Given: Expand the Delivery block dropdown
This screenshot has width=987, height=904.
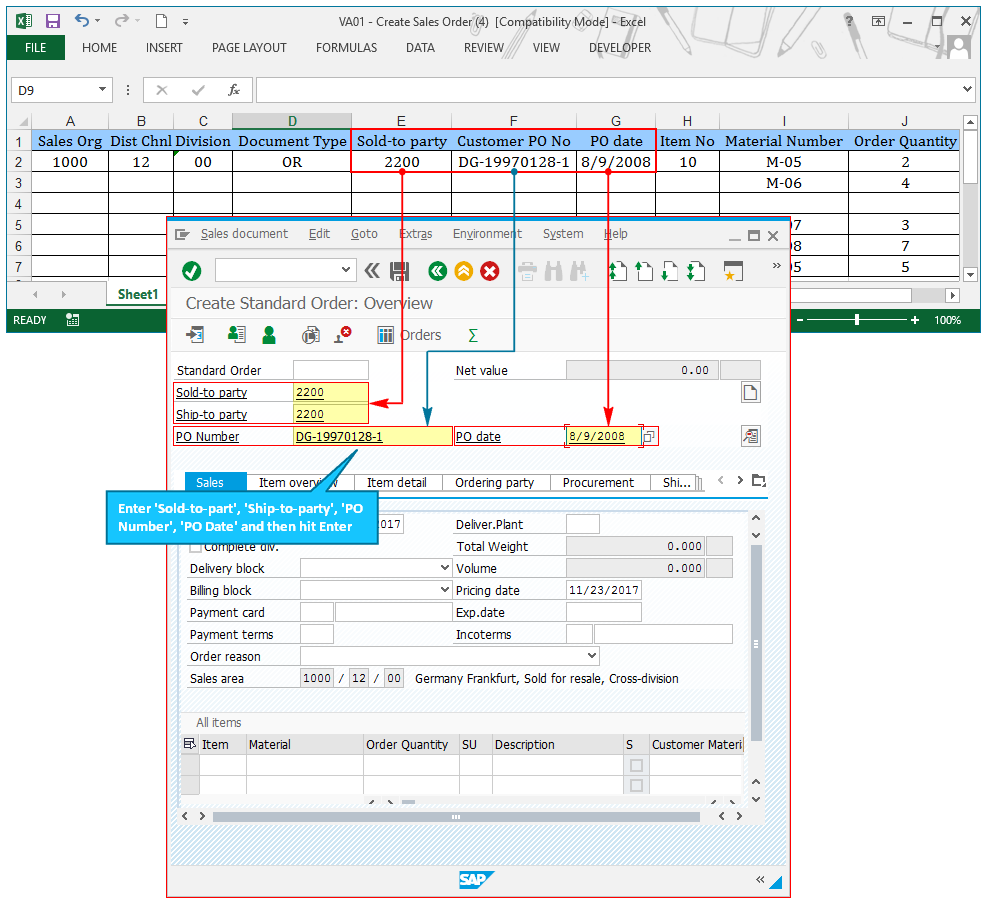Looking at the screenshot, I should [445, 568].
